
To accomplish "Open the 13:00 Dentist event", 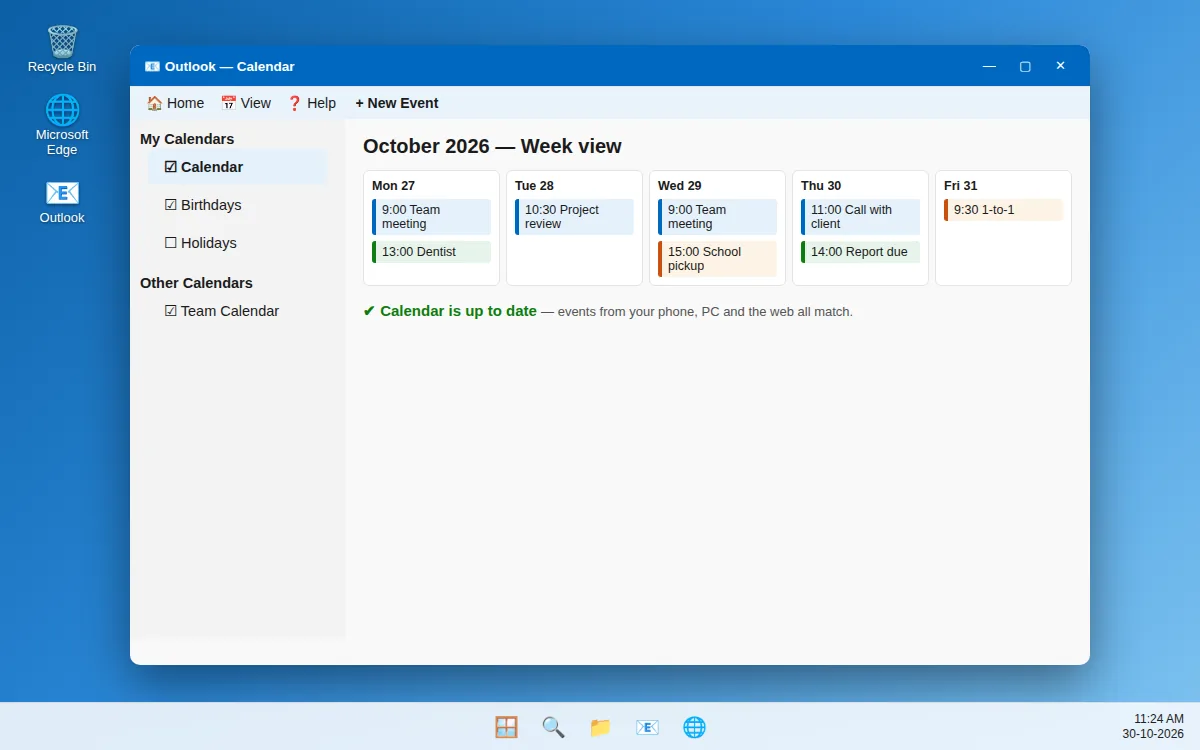I will coord(431,252).
